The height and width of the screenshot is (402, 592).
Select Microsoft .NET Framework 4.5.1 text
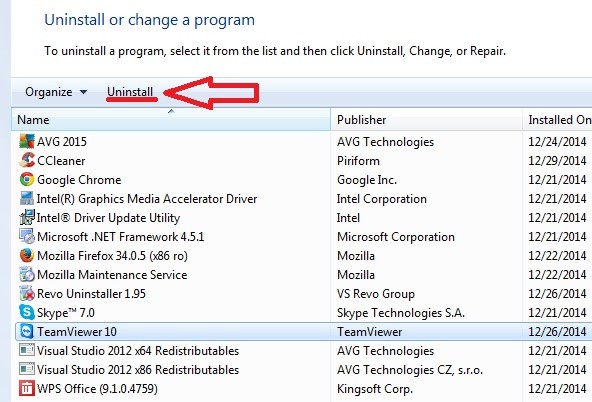(x=120, y=237)
